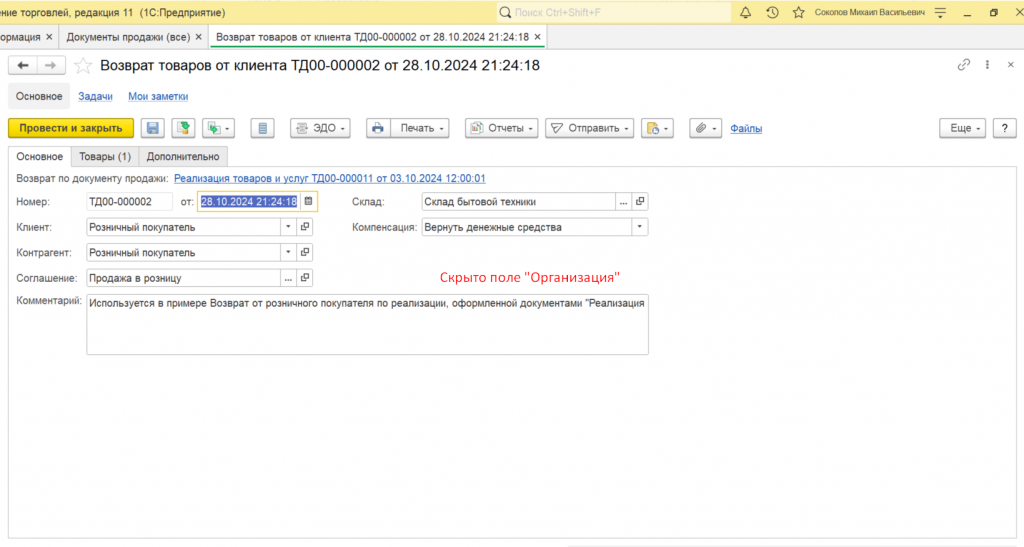Open the Контрагент record icon
The width and height of the screenshot is (1024, 547).
[x=305, y=253]
